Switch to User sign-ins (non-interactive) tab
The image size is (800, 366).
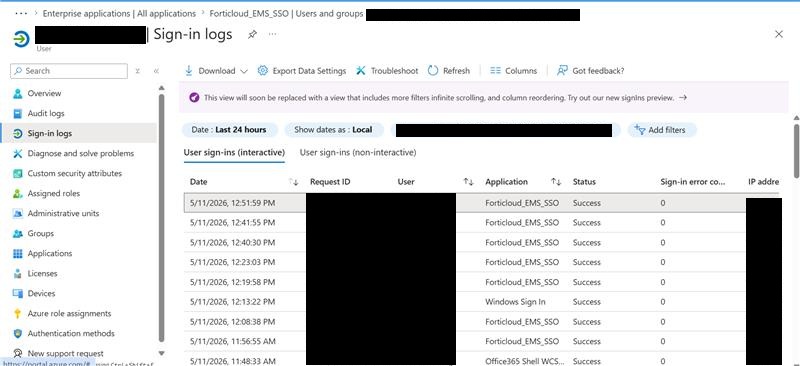coord(358,152)
